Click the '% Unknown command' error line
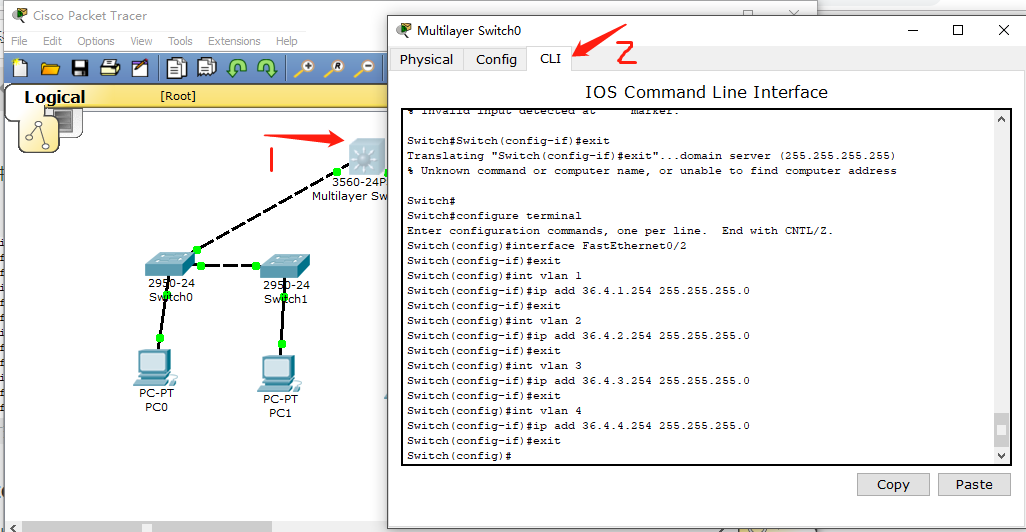Image resolution: width=1026 pixels, height=532 pixels. [652, 171]
